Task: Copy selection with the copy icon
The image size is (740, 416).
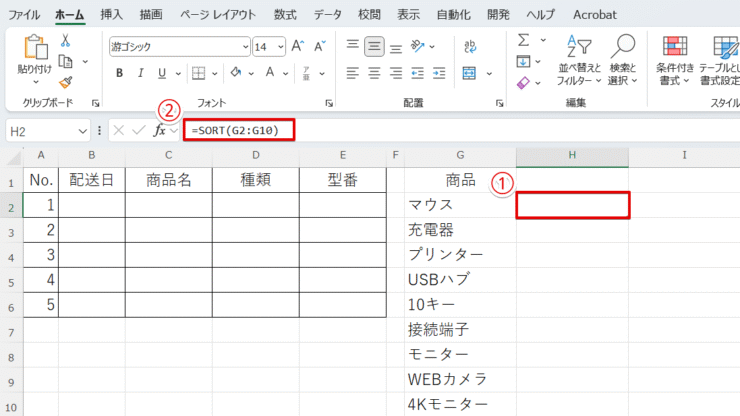Action: coord(65,61)
